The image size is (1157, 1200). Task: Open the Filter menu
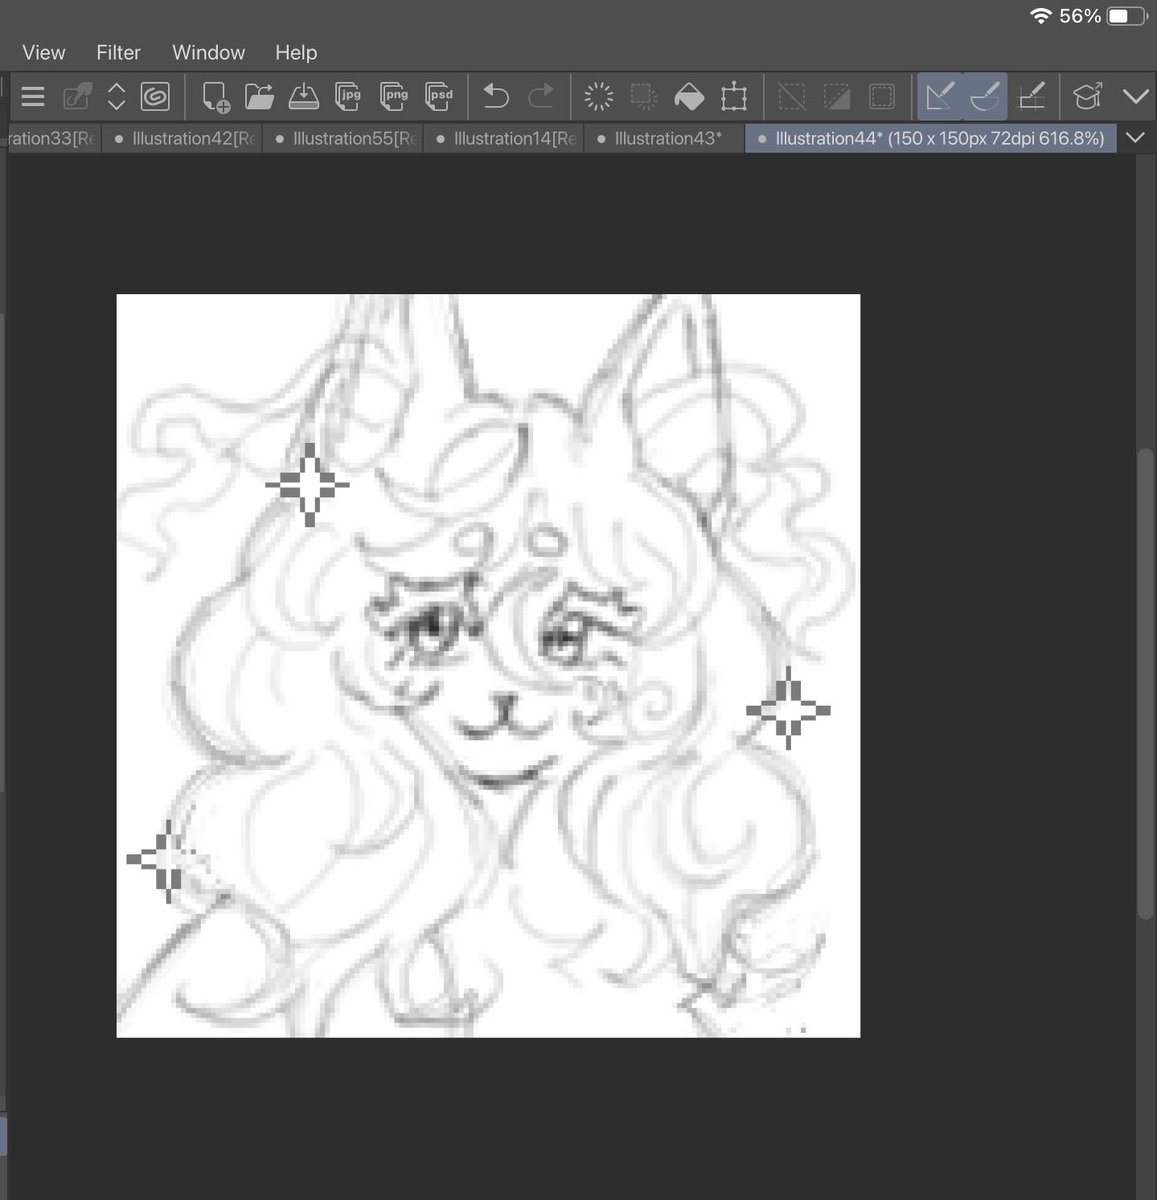click(x=118, y=52)
